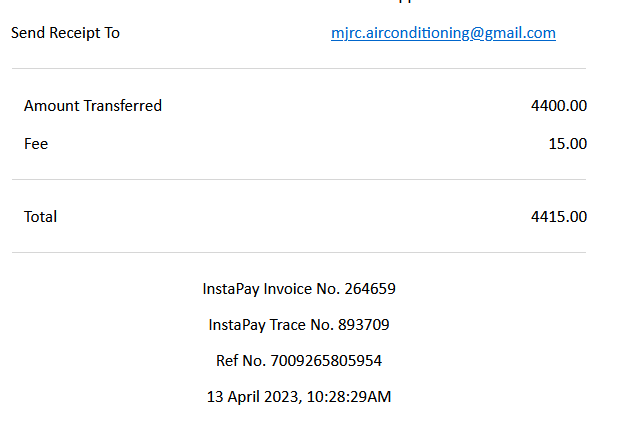The width and height of the screenshot is (624, 430).
Task: Click the "InstaPay Trace No." text
Action: point(273,325)
